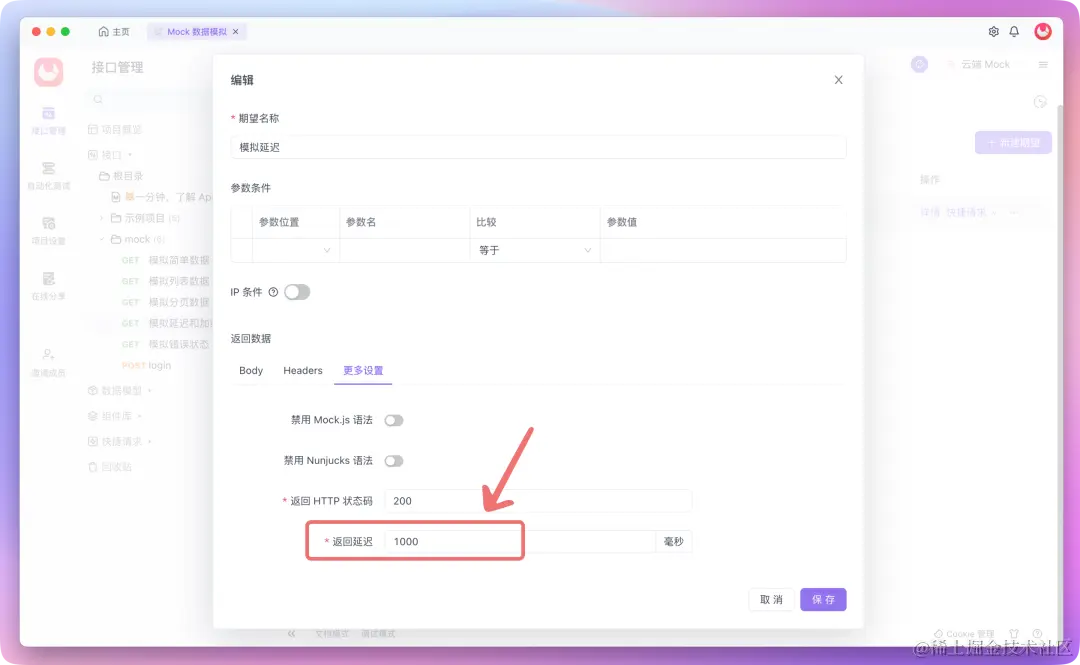Expand the 数据模型 section
Screen dimensions: 1080x665
[119, 391]
